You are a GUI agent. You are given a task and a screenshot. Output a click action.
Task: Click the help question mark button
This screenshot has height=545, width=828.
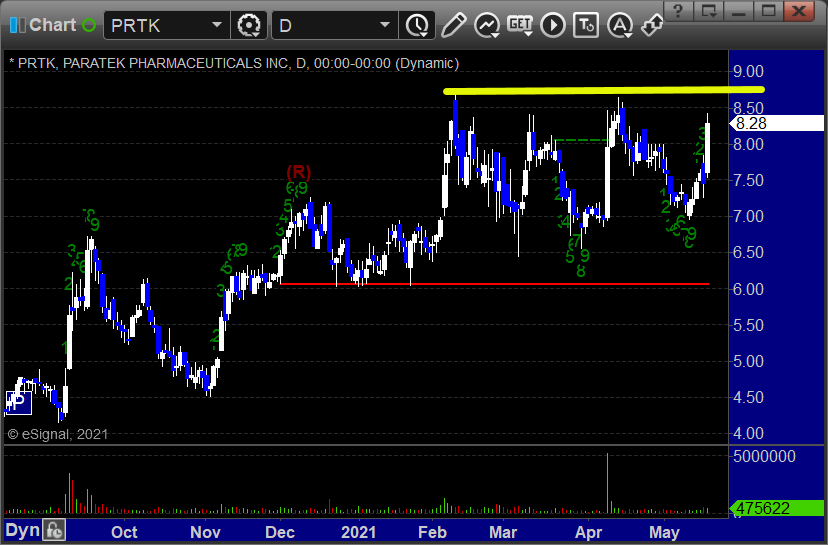(x=679, y=11)
